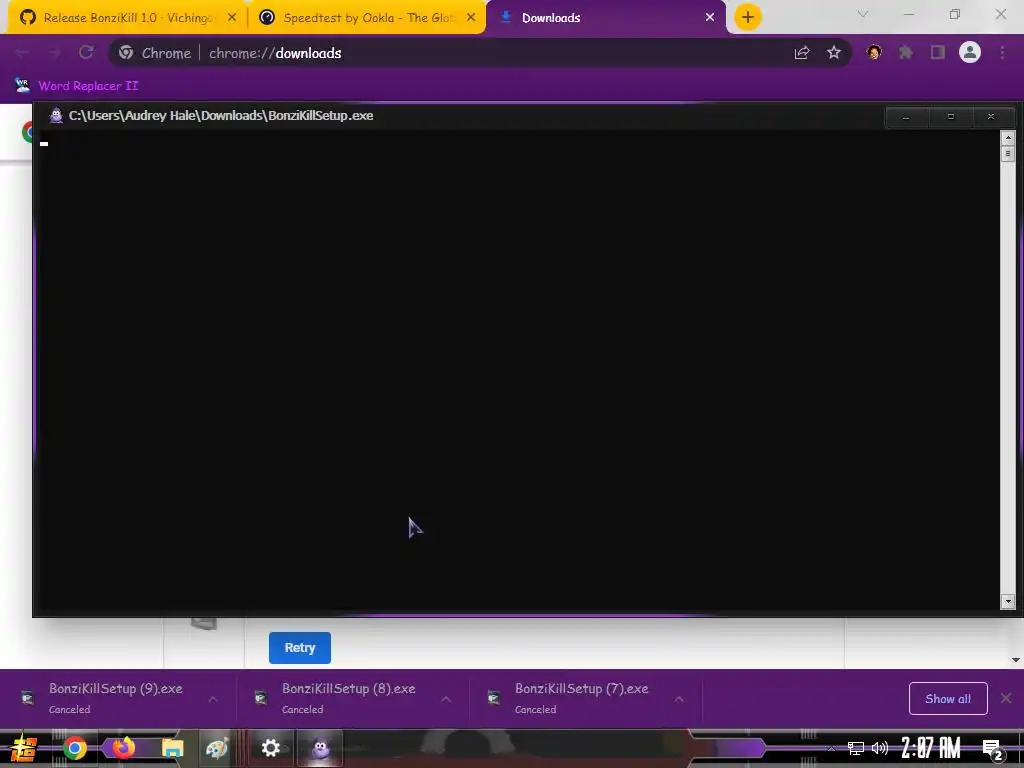The width and height of the screenshot is (1024, 768).
Task: Open Paint from the taskbar
Action: click(x=217, y=748)
